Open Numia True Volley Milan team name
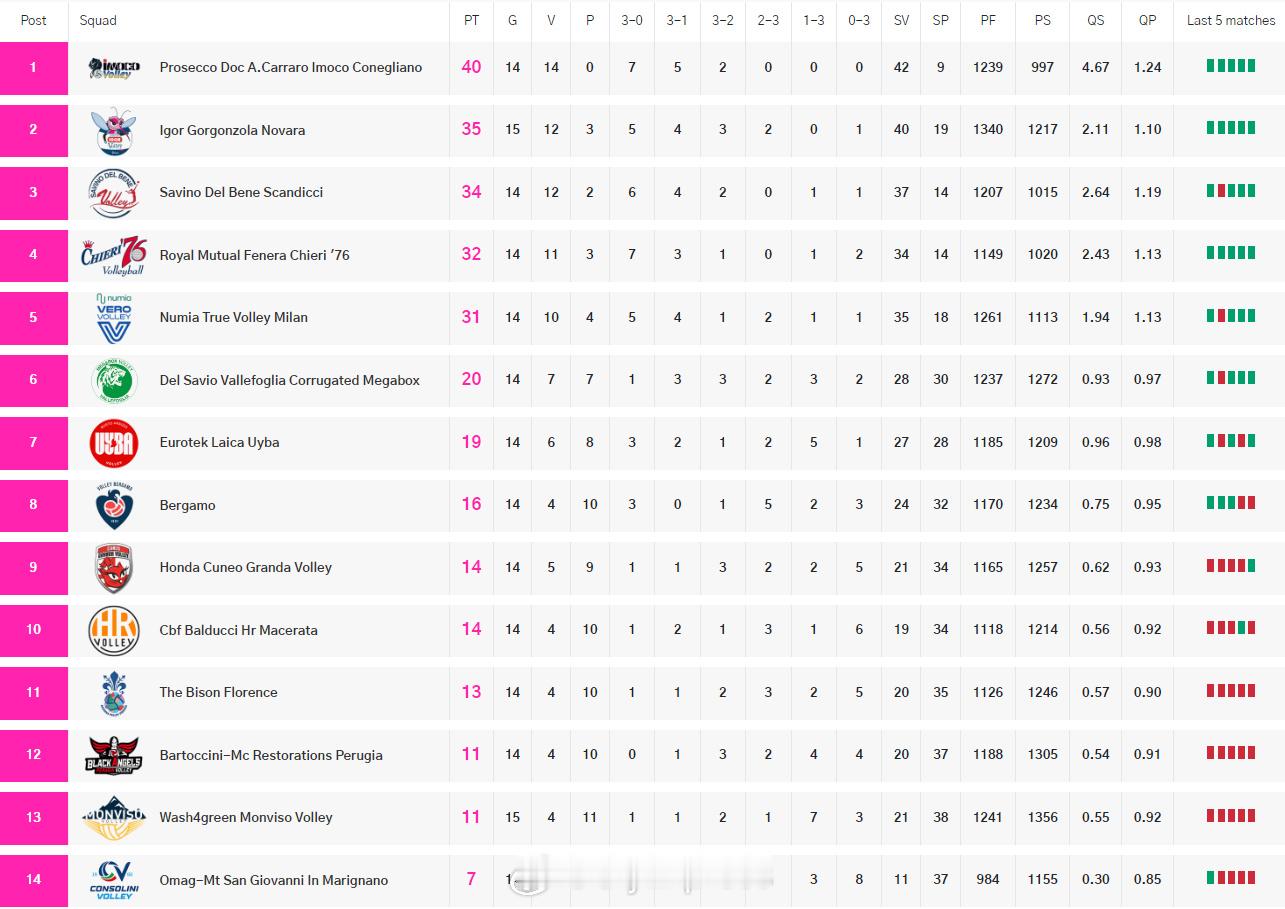This screenshot has width=1285, height=909. click(234, 317)
